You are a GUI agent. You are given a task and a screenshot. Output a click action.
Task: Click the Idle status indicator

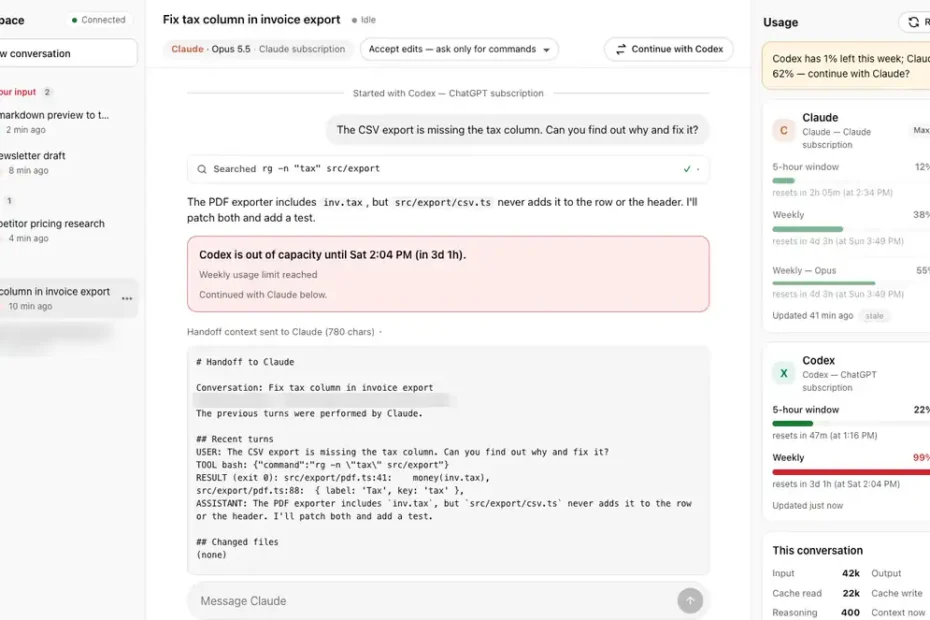point(364,20)
